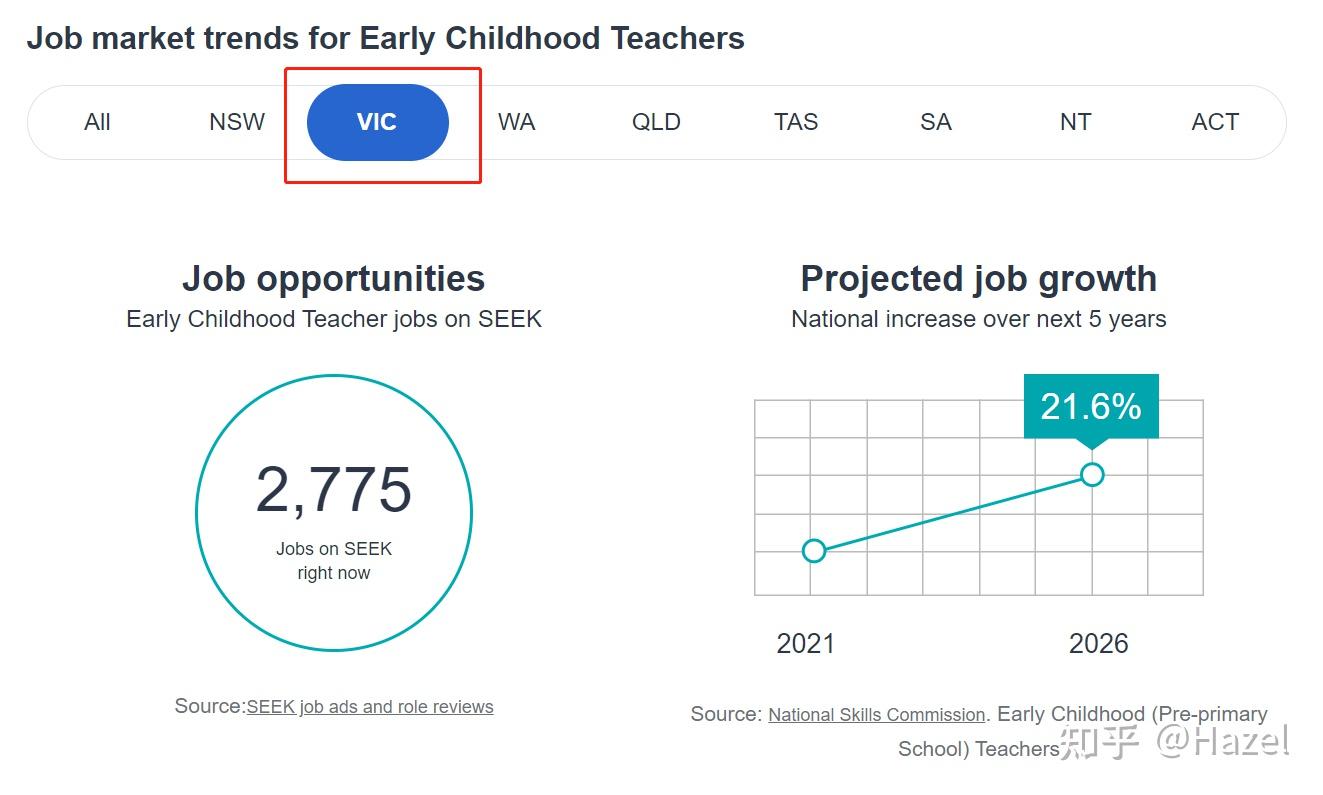Click the Job opportunities heading
Screen dimensions: 1323x795
click(x=334, y=278)
